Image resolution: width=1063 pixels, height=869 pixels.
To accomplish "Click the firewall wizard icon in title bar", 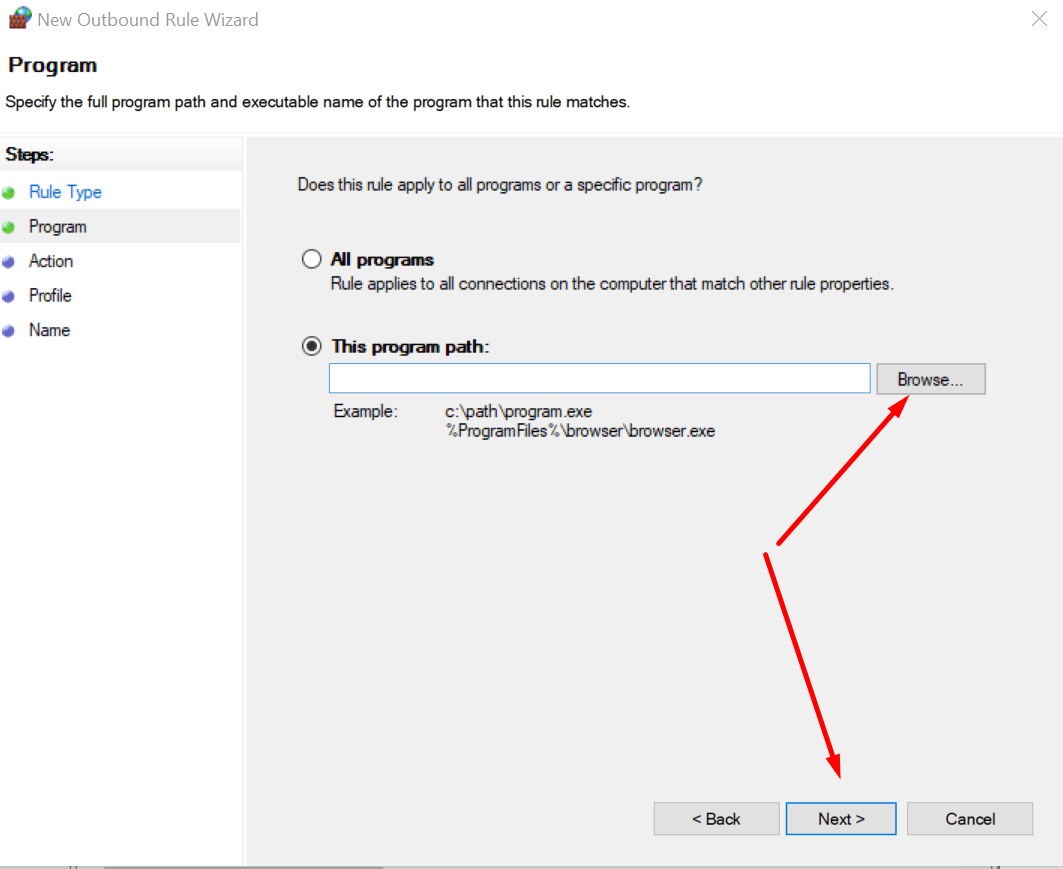I will 19,18.
